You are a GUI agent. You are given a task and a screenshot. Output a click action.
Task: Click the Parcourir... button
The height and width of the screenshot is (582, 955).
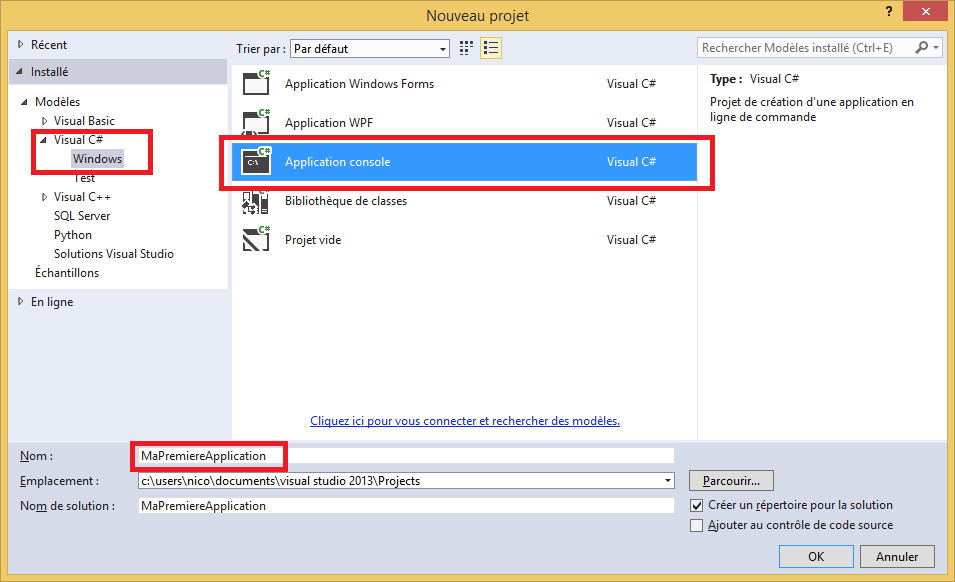pos(731,481)
